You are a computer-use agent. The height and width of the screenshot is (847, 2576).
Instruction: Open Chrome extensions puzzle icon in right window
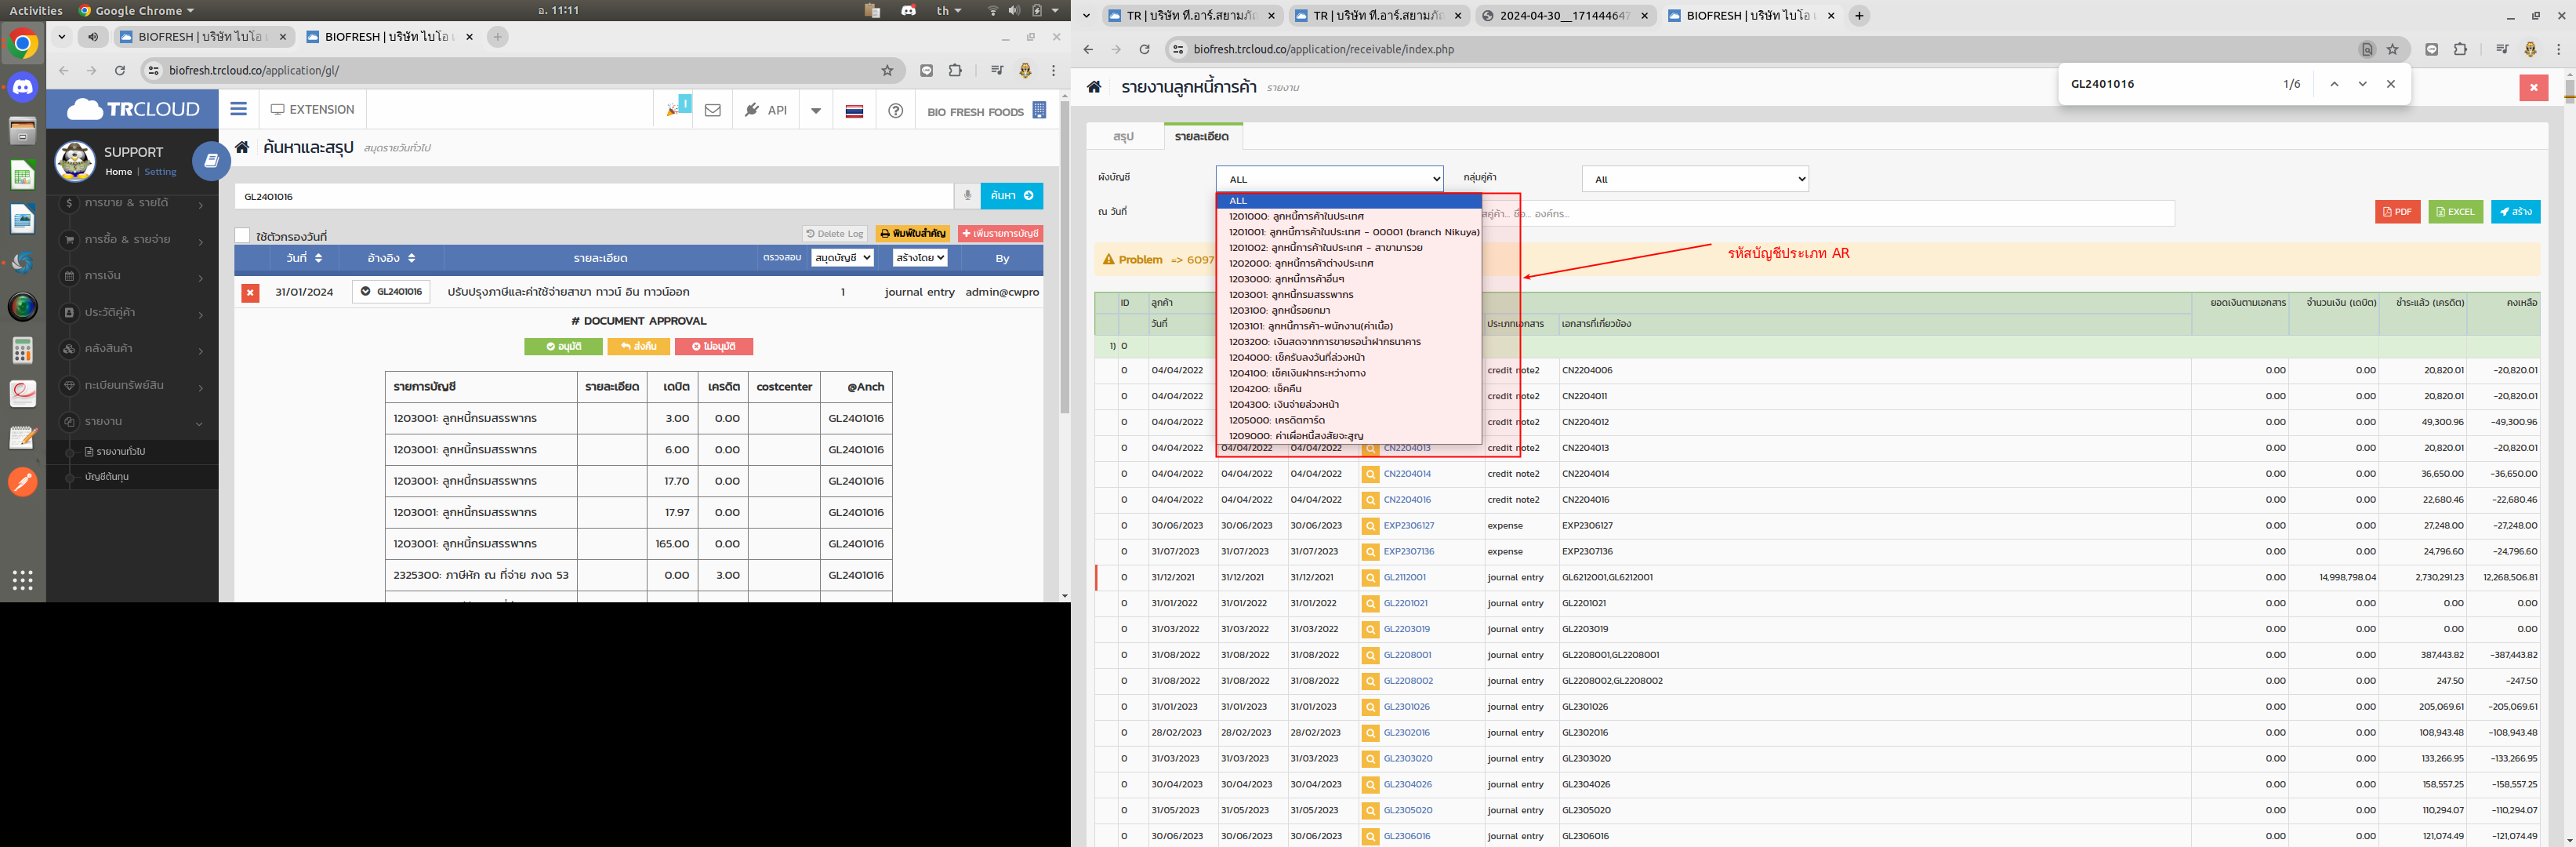click(2460, 49)
